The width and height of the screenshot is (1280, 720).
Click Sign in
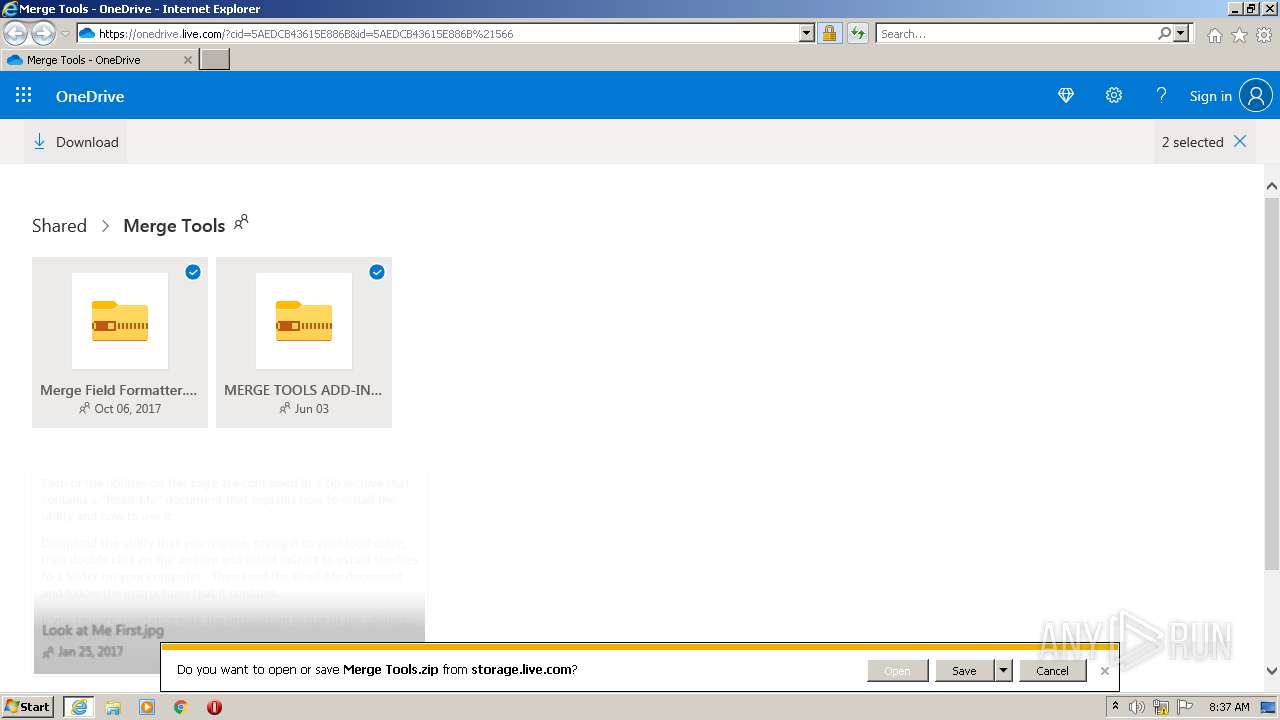click(x=1210, y=96)
